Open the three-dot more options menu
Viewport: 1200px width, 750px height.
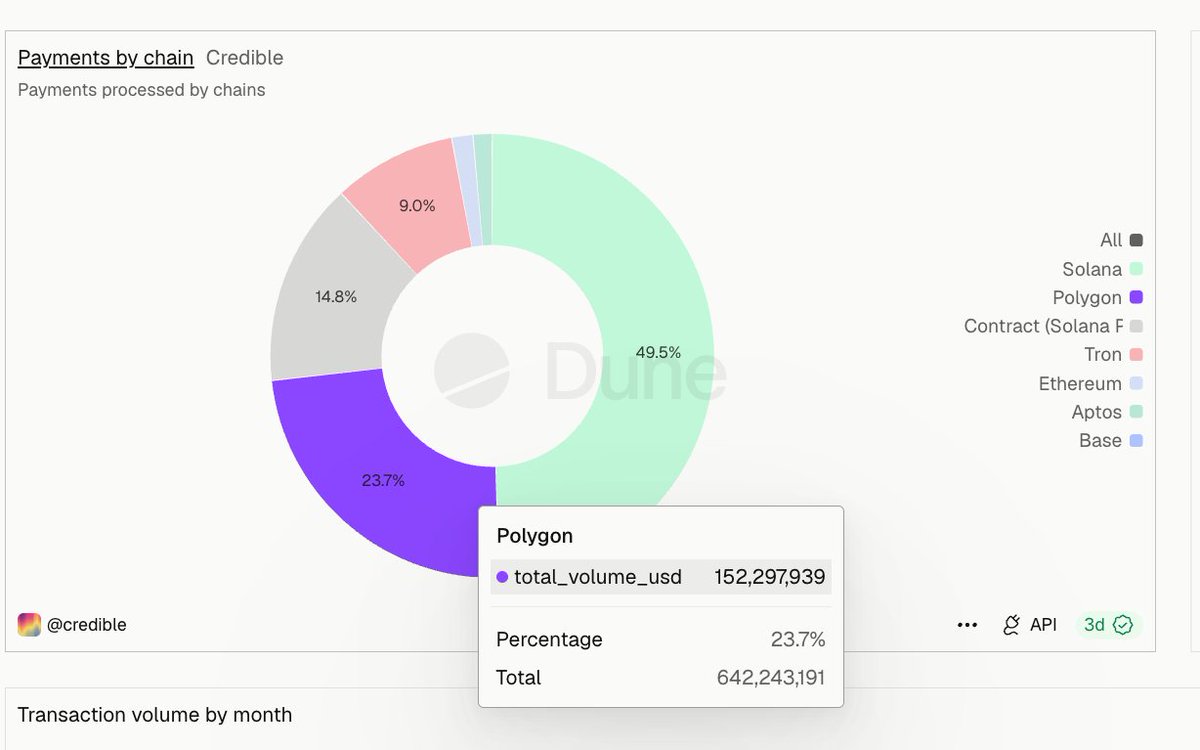(967, 625)
